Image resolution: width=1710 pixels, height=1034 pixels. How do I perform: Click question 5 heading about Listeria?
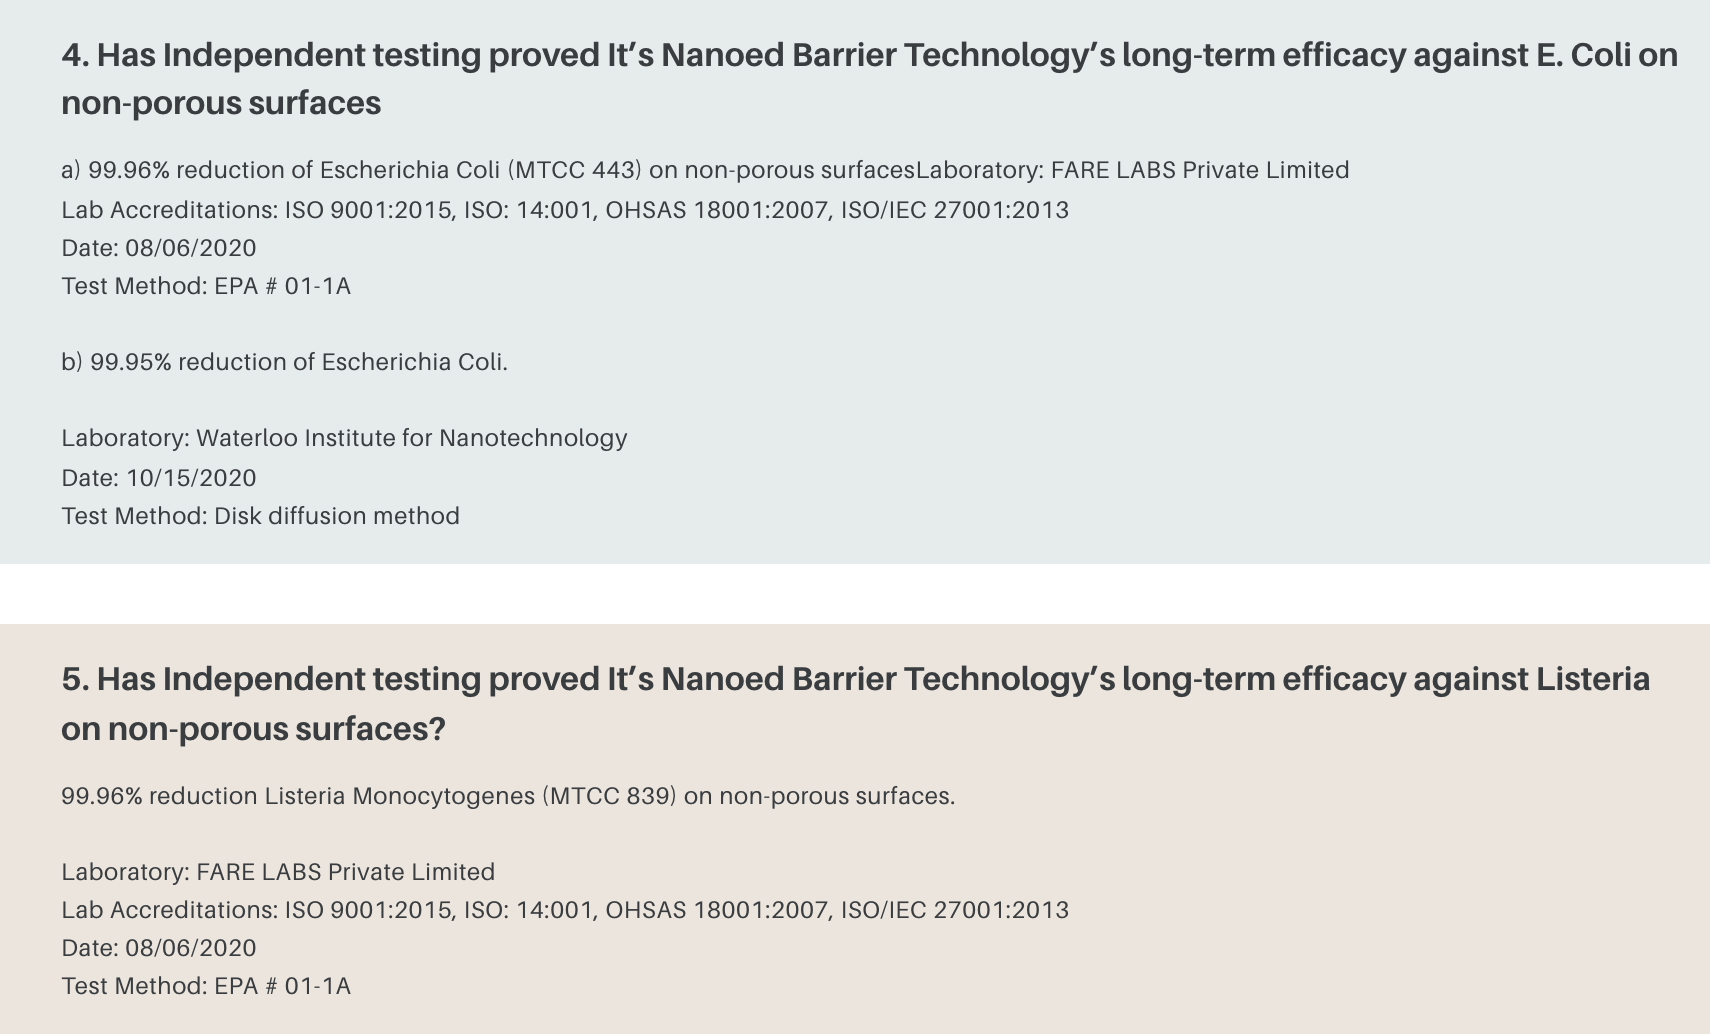tap(855, 703)
